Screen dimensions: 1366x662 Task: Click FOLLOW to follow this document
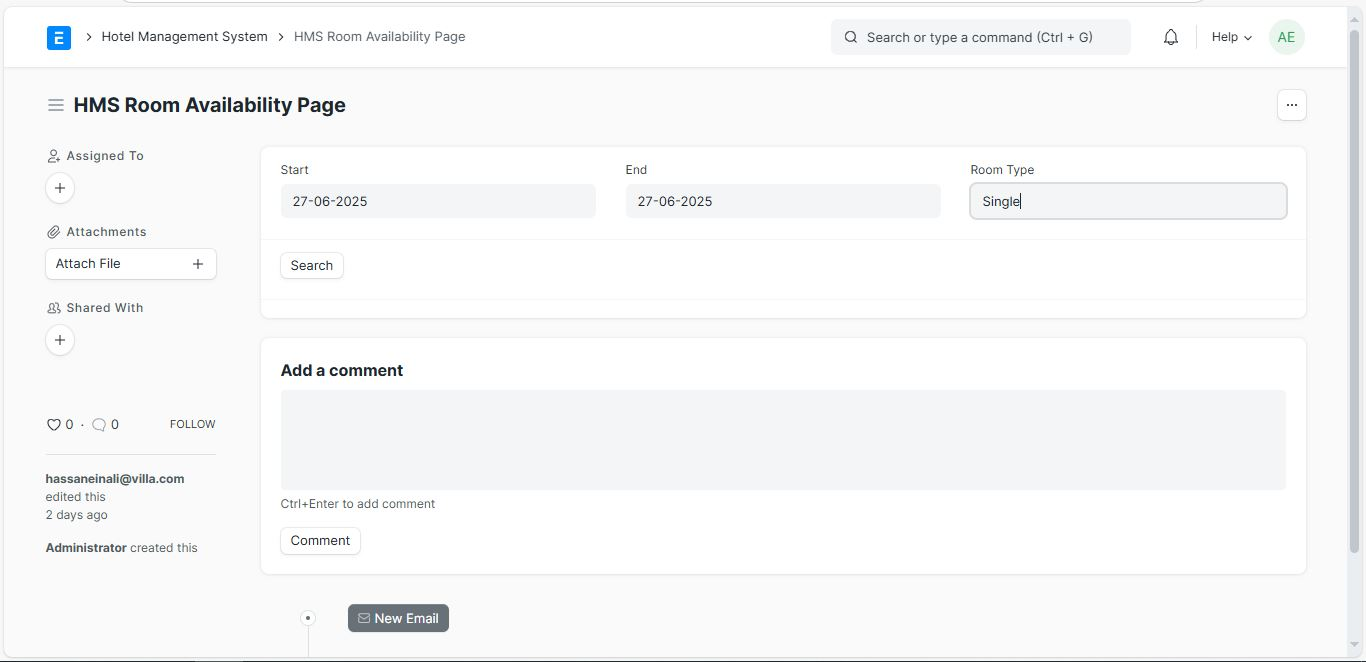pyautogui.click(x=192, y=424)
